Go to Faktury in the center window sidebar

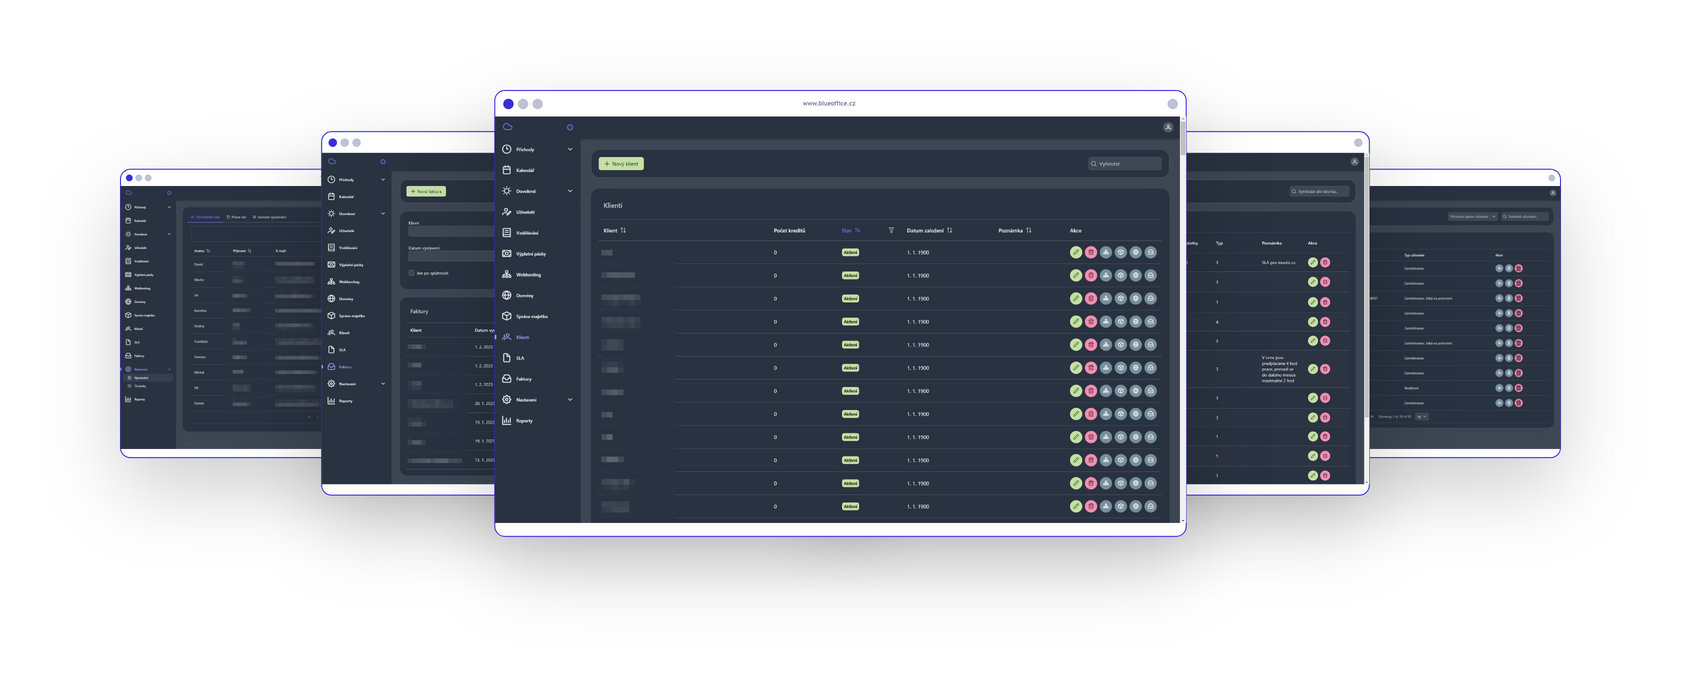tap(523, 379)
